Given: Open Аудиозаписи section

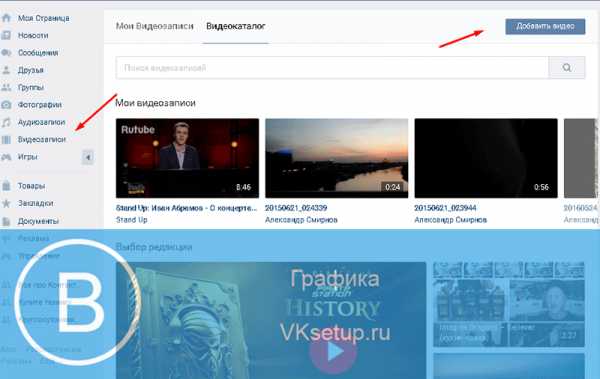Looking at the screenshot, I should point(41,122).
